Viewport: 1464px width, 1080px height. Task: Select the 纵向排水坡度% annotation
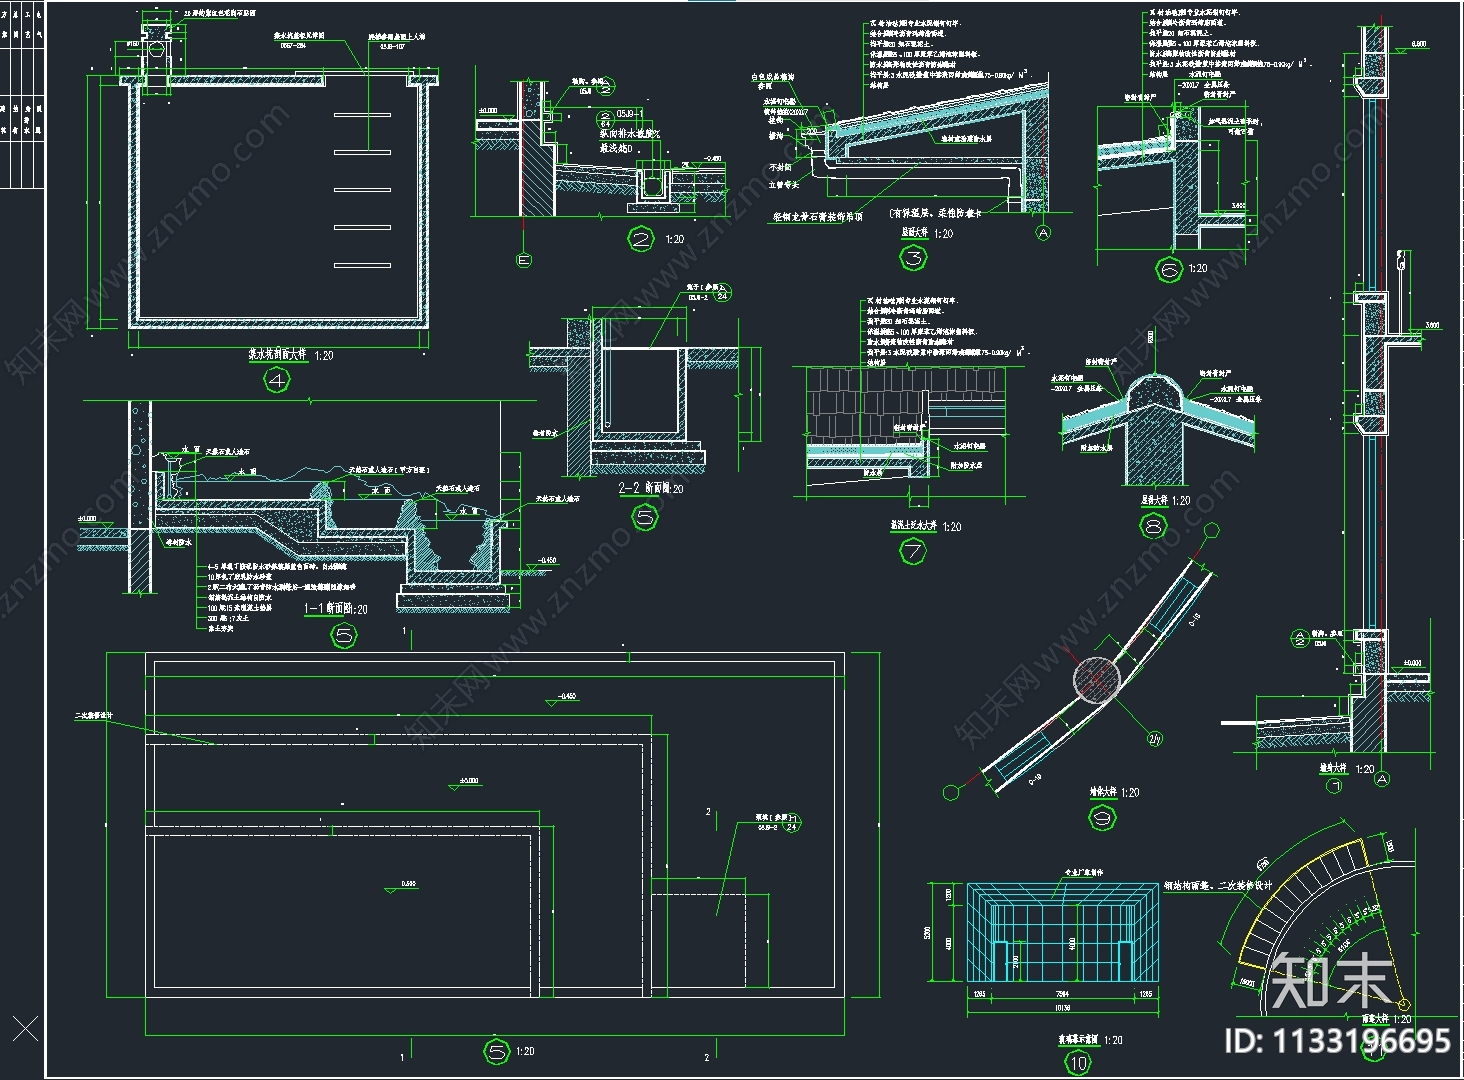click(x=629, y=133)
